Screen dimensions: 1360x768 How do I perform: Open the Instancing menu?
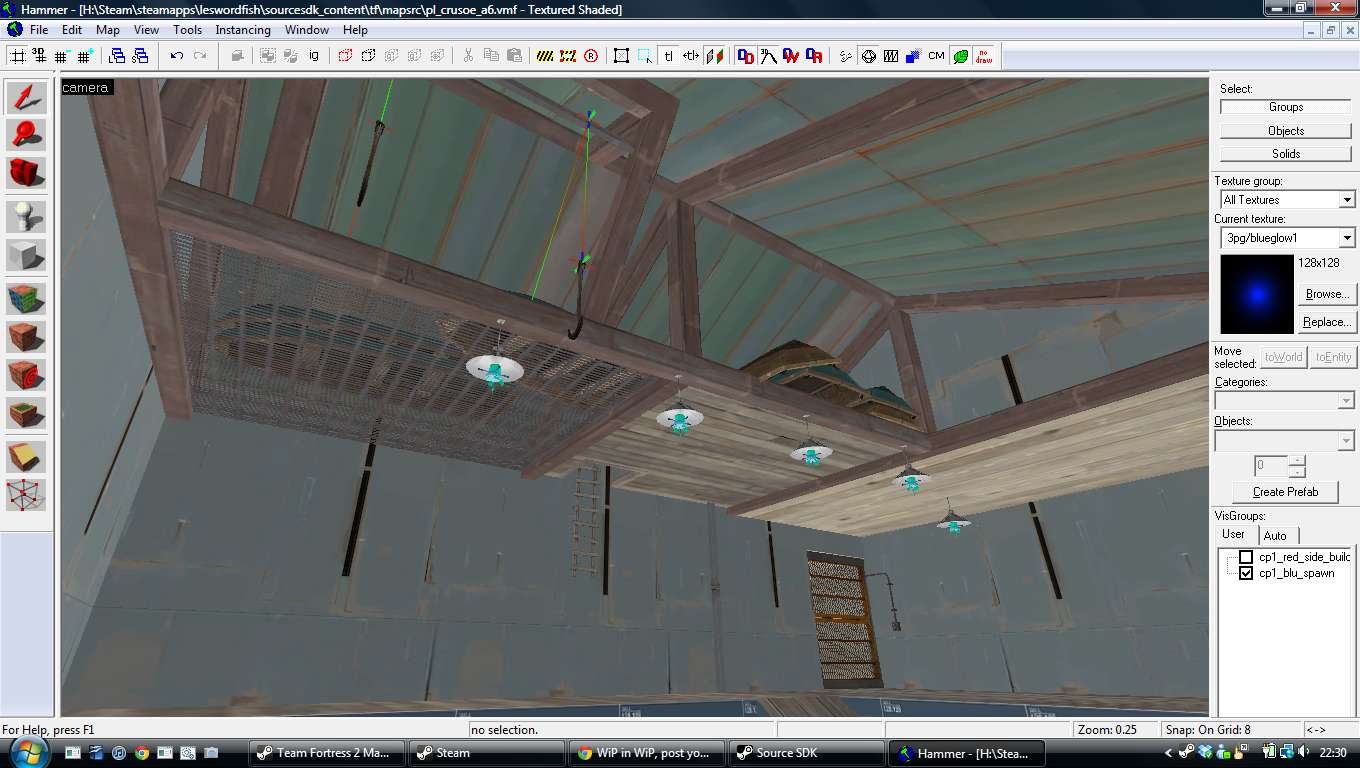tap(243, 30)
